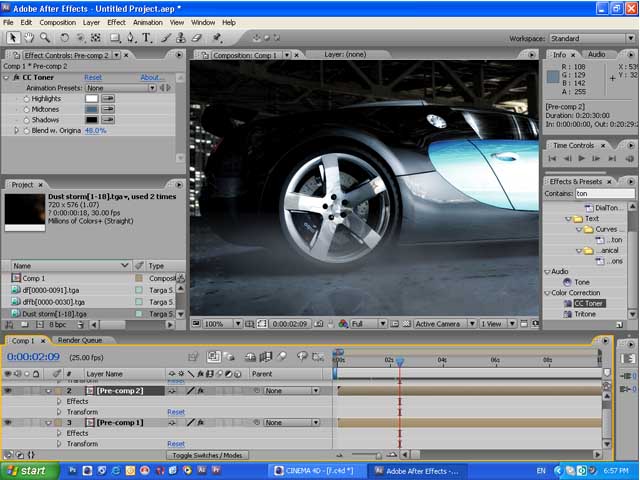Toggle visibility eye of Pre-comp 1 layer
The image size is (640, 480).
click(8, 422)
